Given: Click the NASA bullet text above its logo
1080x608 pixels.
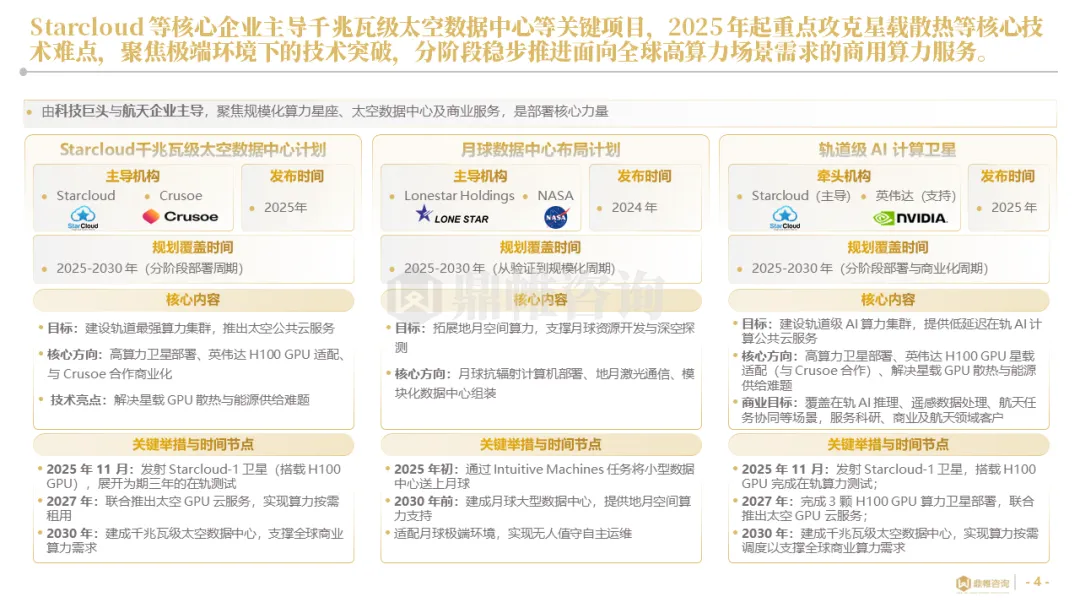Looking at the screenshot, I should [x=555, y=196].
